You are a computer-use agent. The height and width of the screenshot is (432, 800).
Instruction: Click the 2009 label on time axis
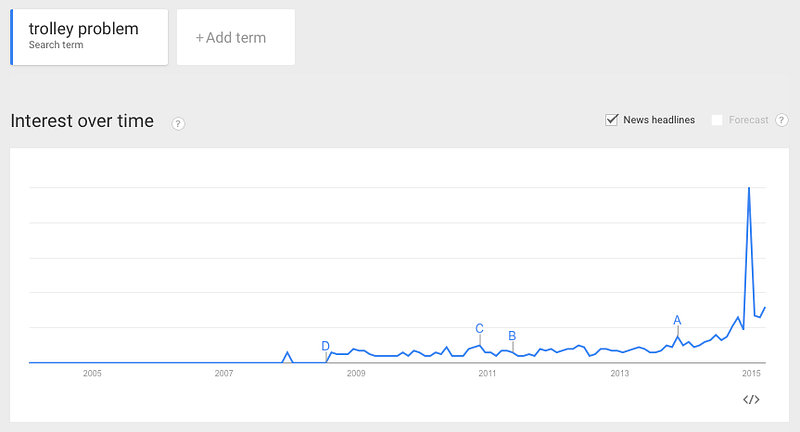click(356, 373)
